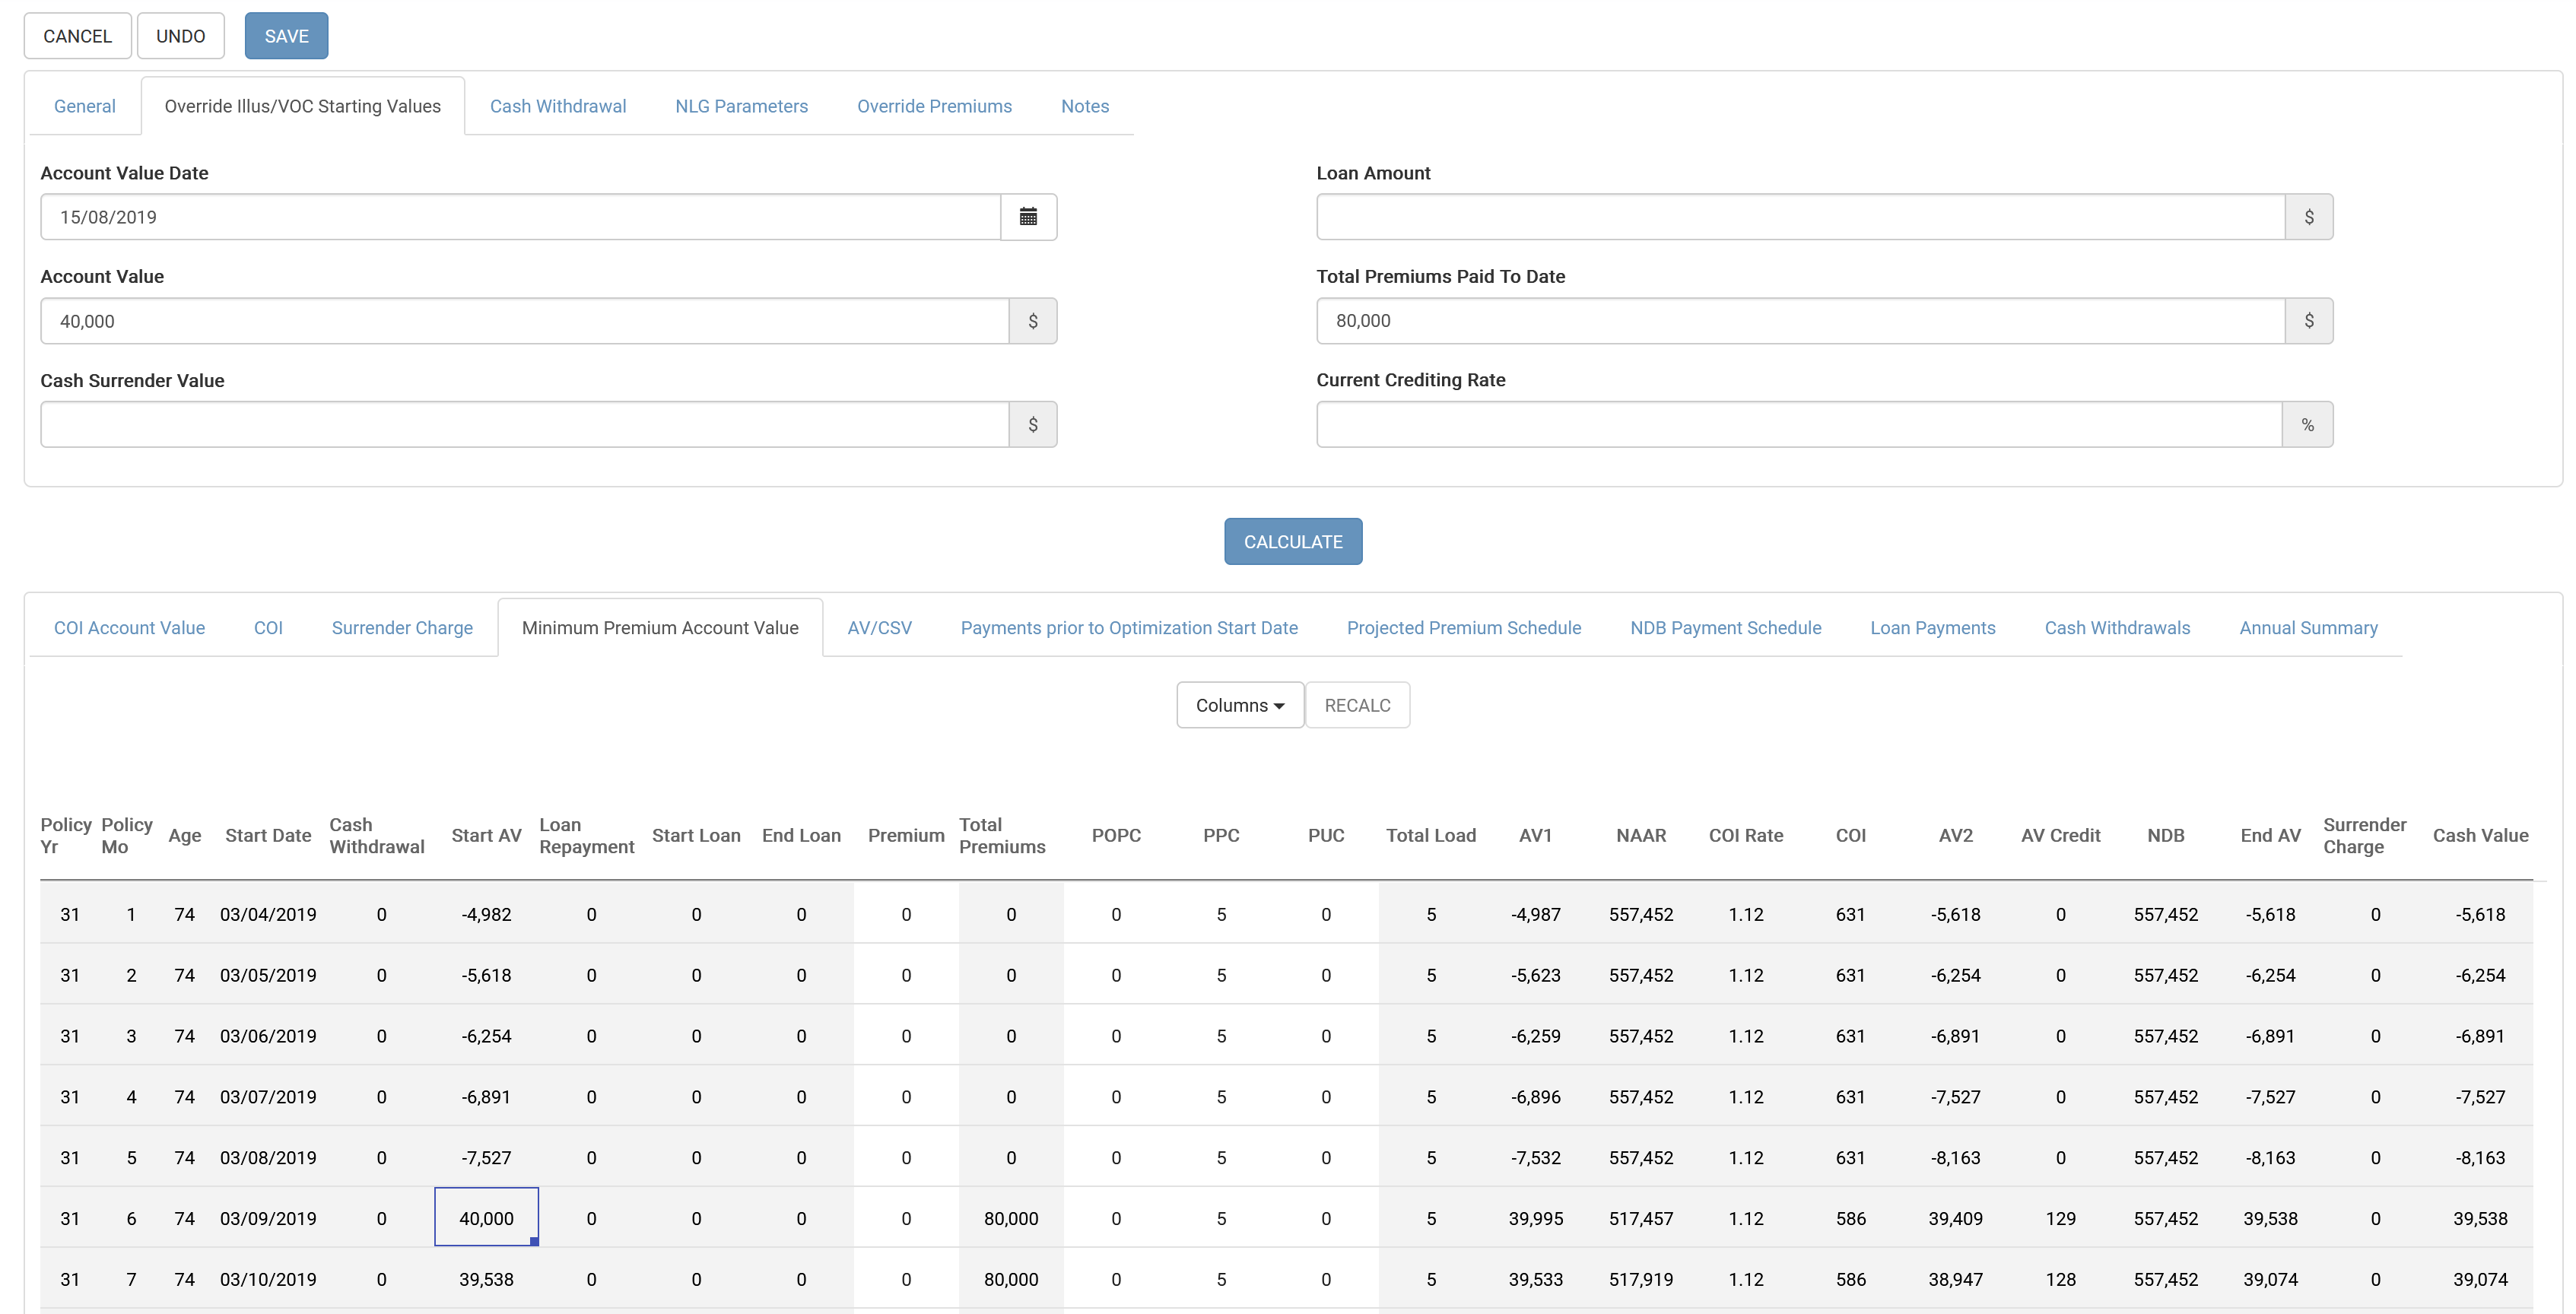Click into the Loan Amount field
2576x1314 pixels.
(x=1800, y=217)
